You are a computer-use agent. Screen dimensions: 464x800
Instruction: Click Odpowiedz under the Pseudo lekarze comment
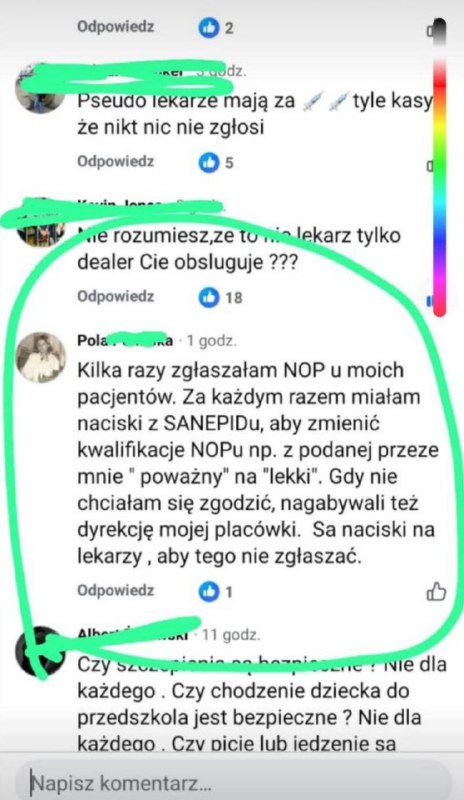point(115,162)
